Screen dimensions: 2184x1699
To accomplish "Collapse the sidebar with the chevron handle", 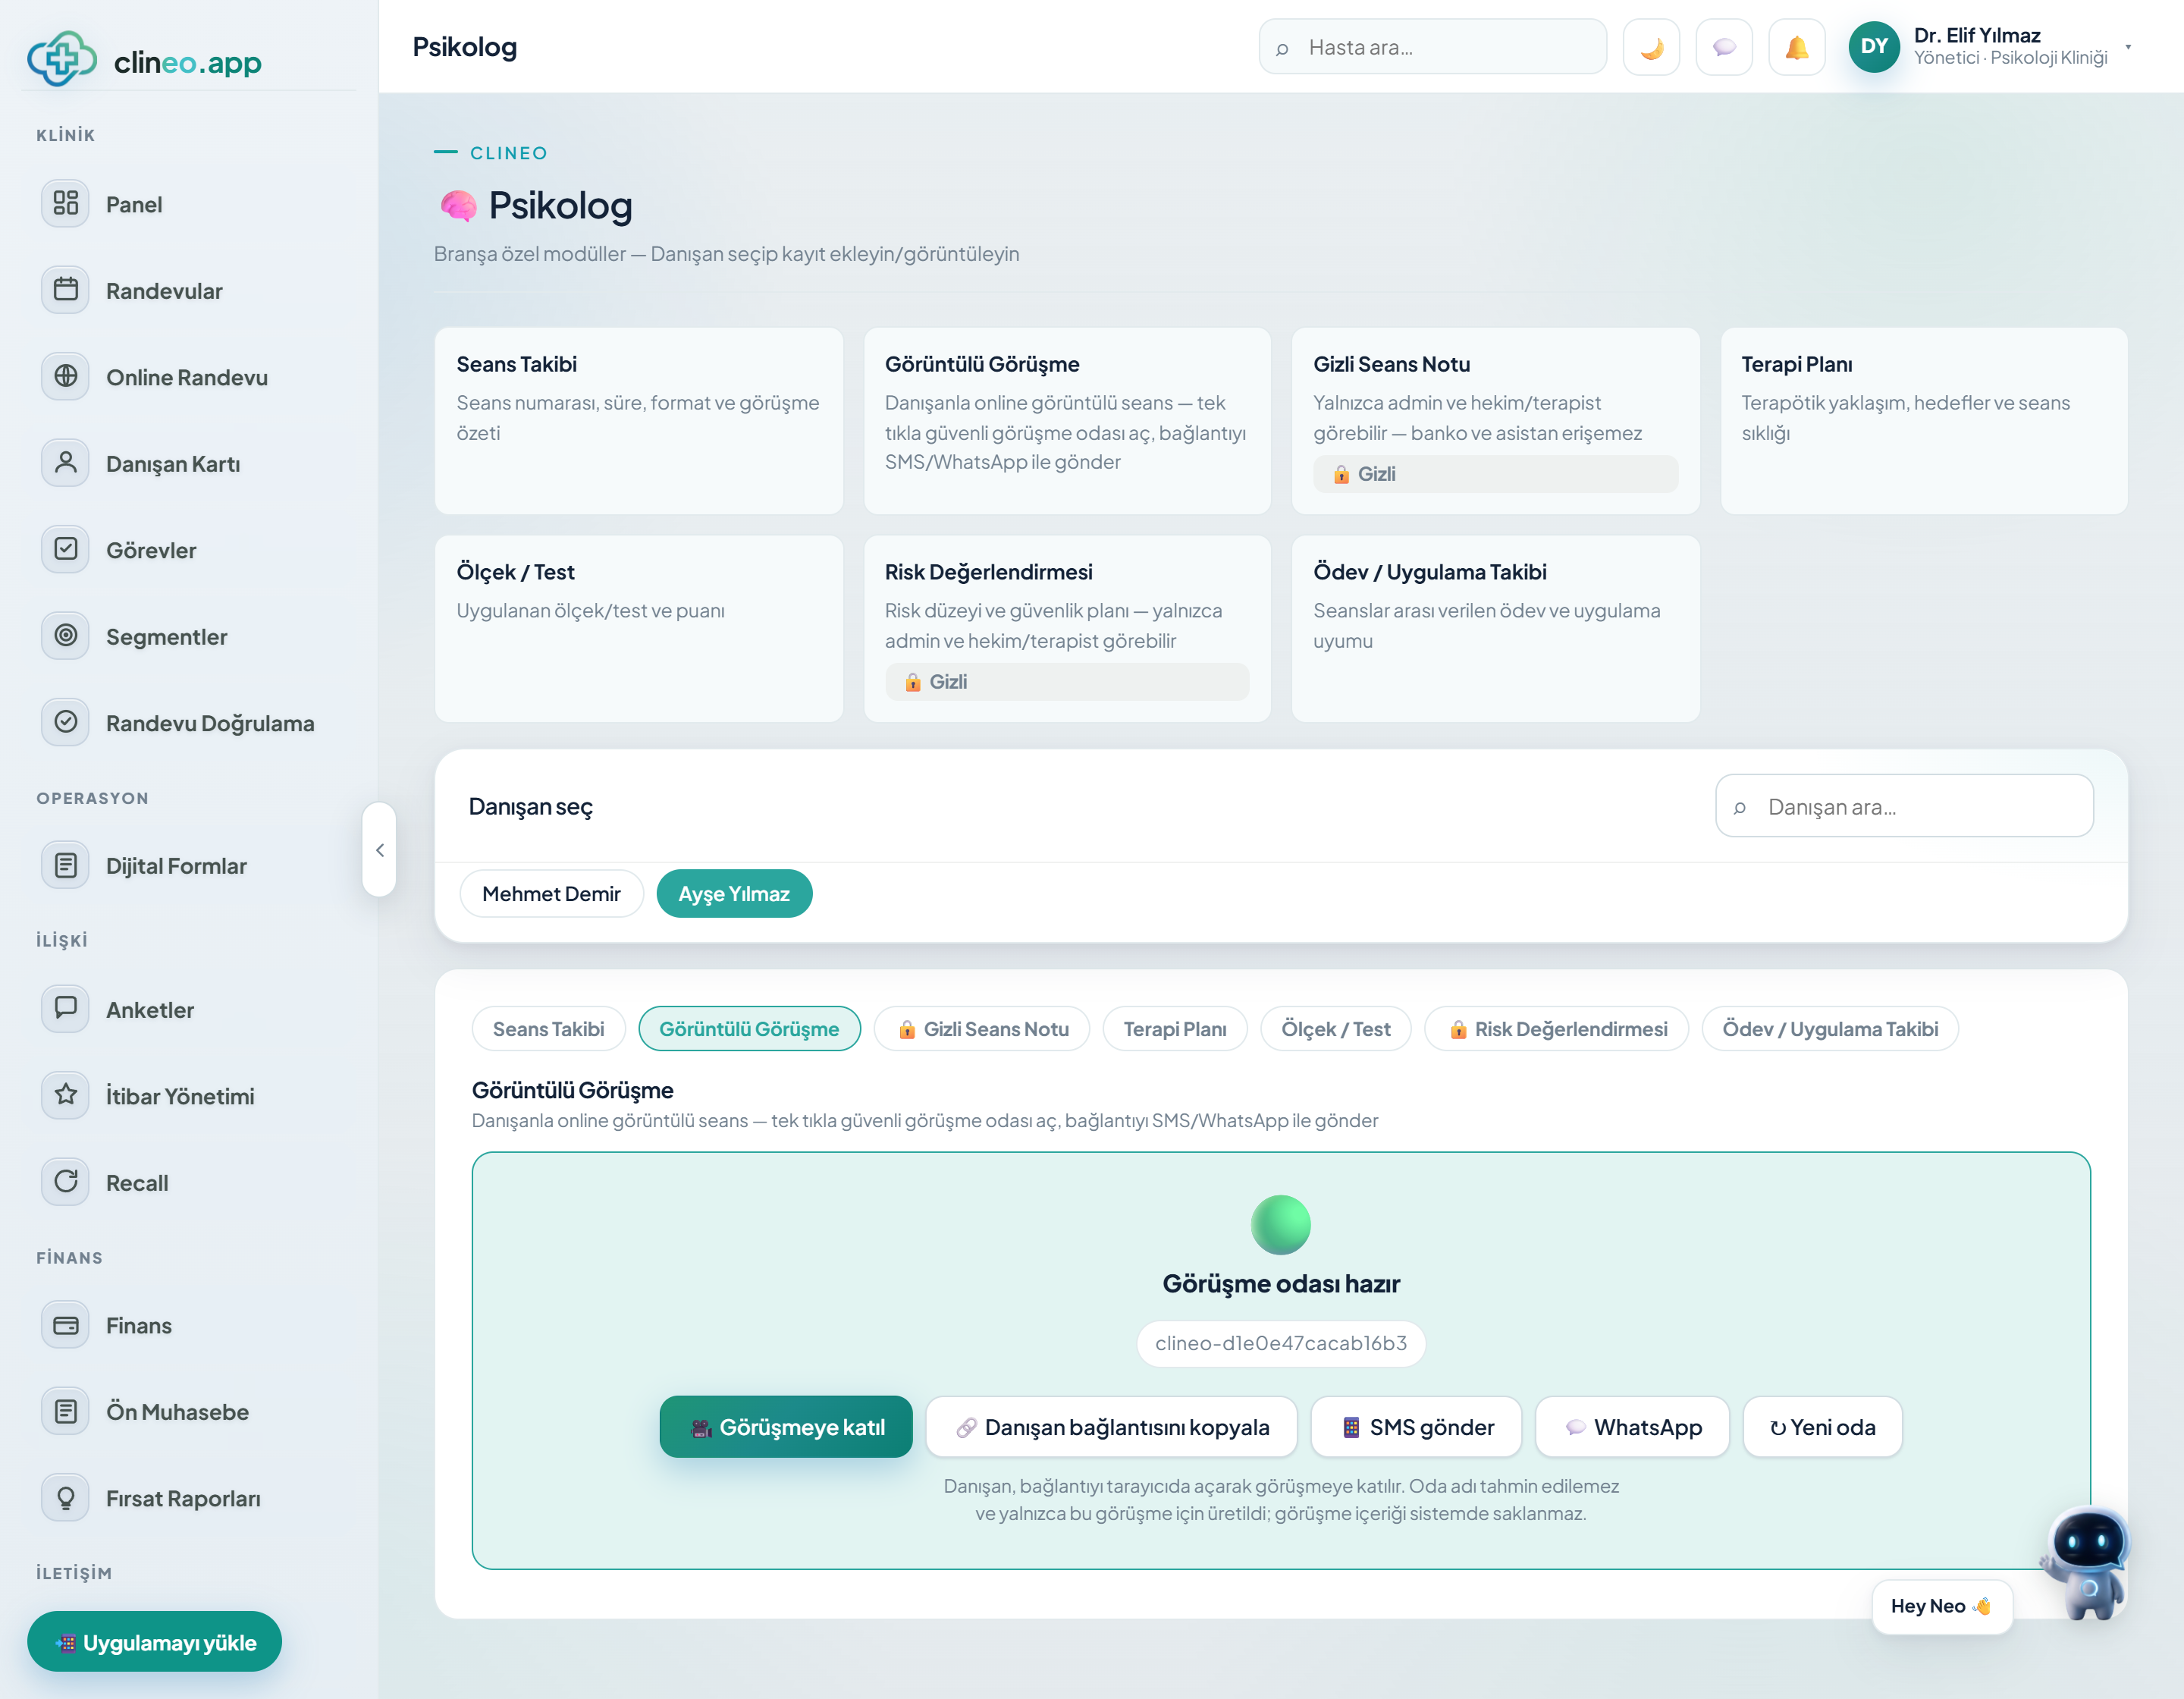I will [x=379, y=850].
